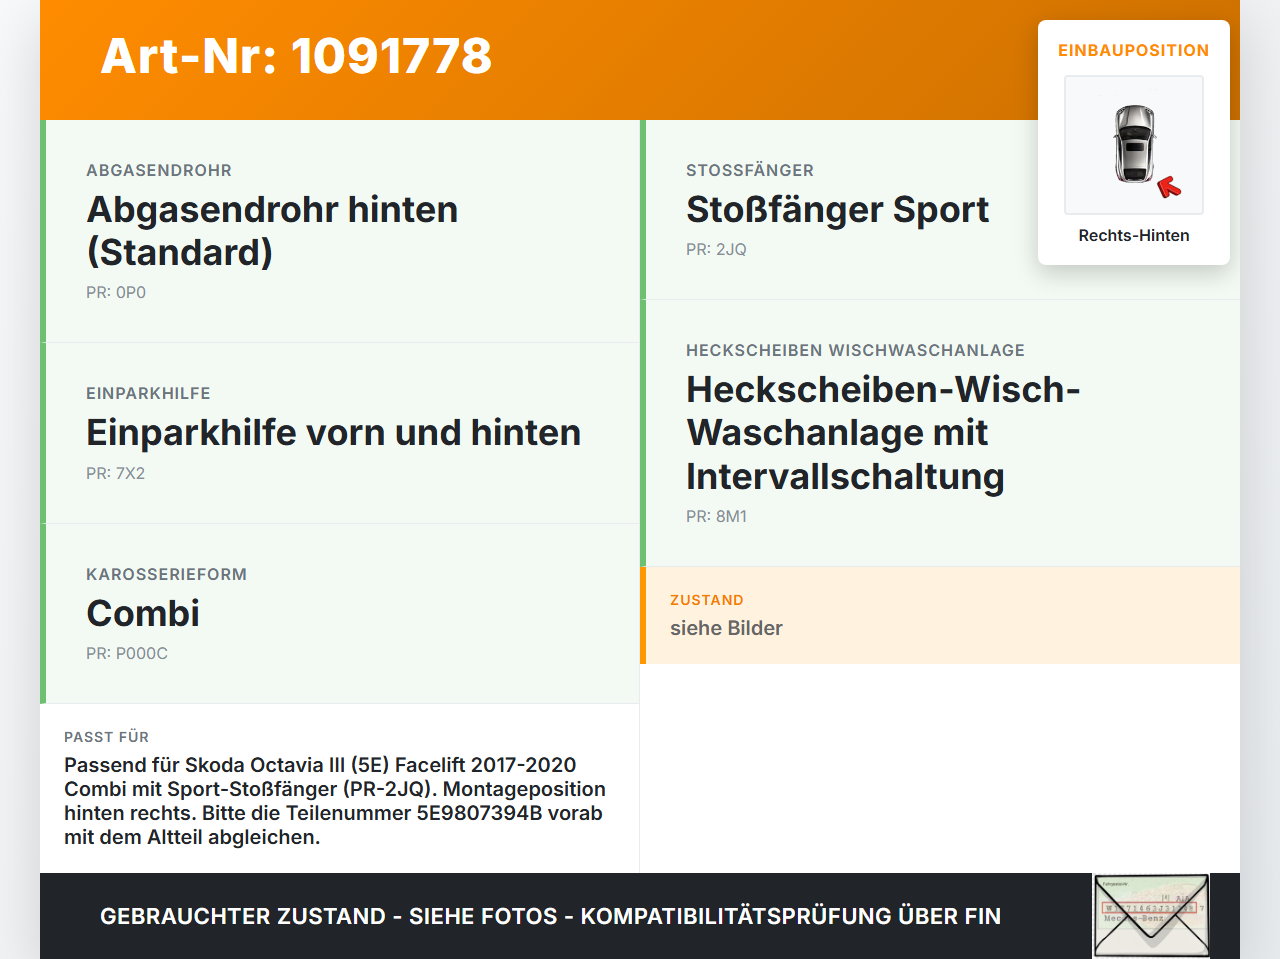Click the GEBRAUCHTER ZUSTAND footer banner text
The height and width of the screenshot is (959, 1280).
coord(550,916)
